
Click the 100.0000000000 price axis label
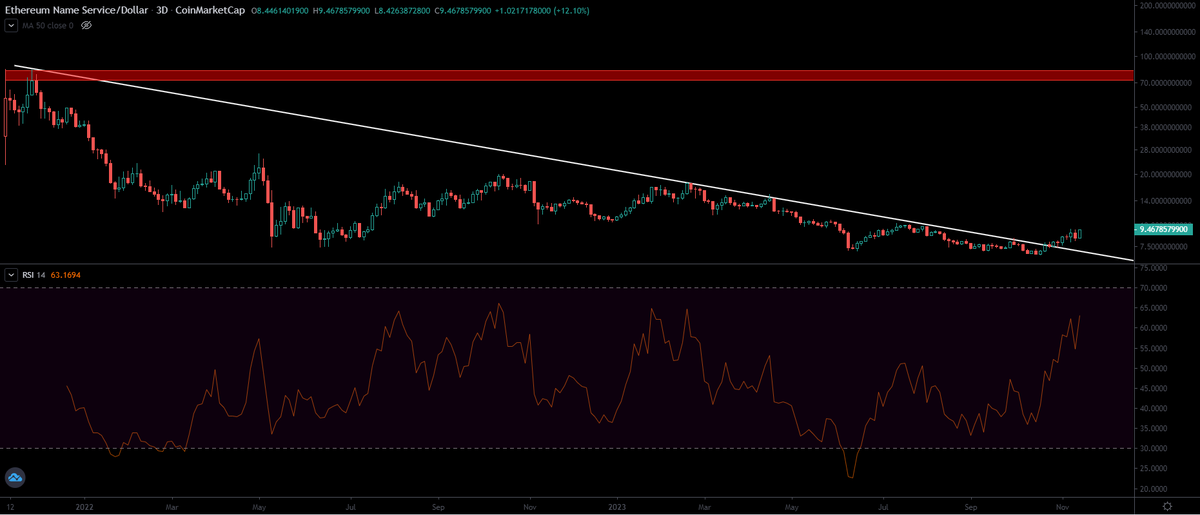(1166, 56)
